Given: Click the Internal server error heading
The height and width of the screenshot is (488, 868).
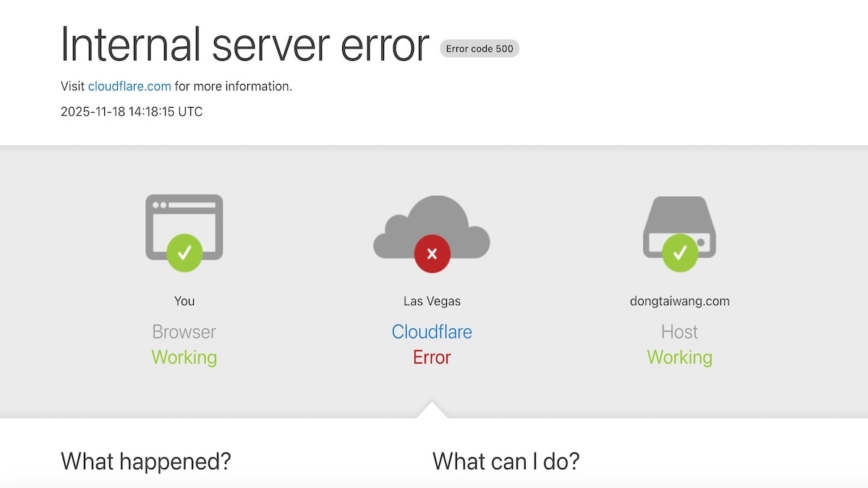Looking at the screenshot, I should point(245,45).
